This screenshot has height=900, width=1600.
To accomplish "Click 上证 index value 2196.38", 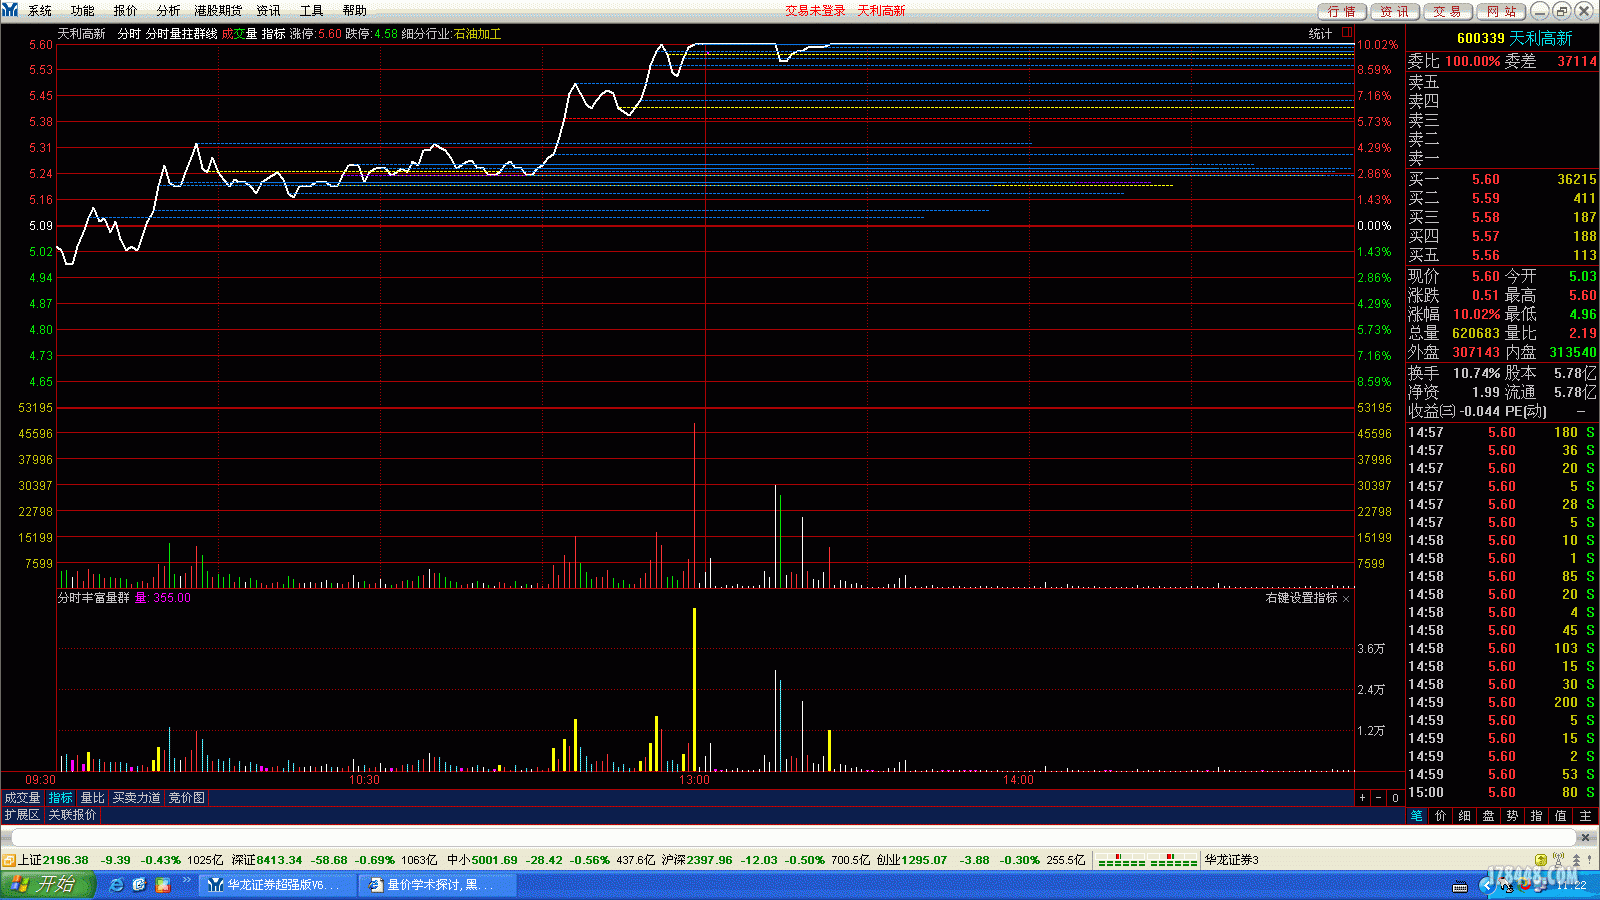I will coord(65,860).
